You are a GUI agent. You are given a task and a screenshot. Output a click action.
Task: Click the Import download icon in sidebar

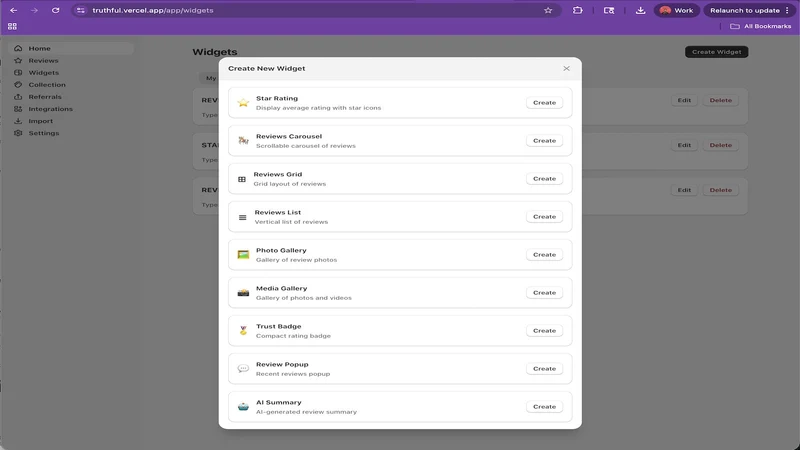click(x=18, y=121)
